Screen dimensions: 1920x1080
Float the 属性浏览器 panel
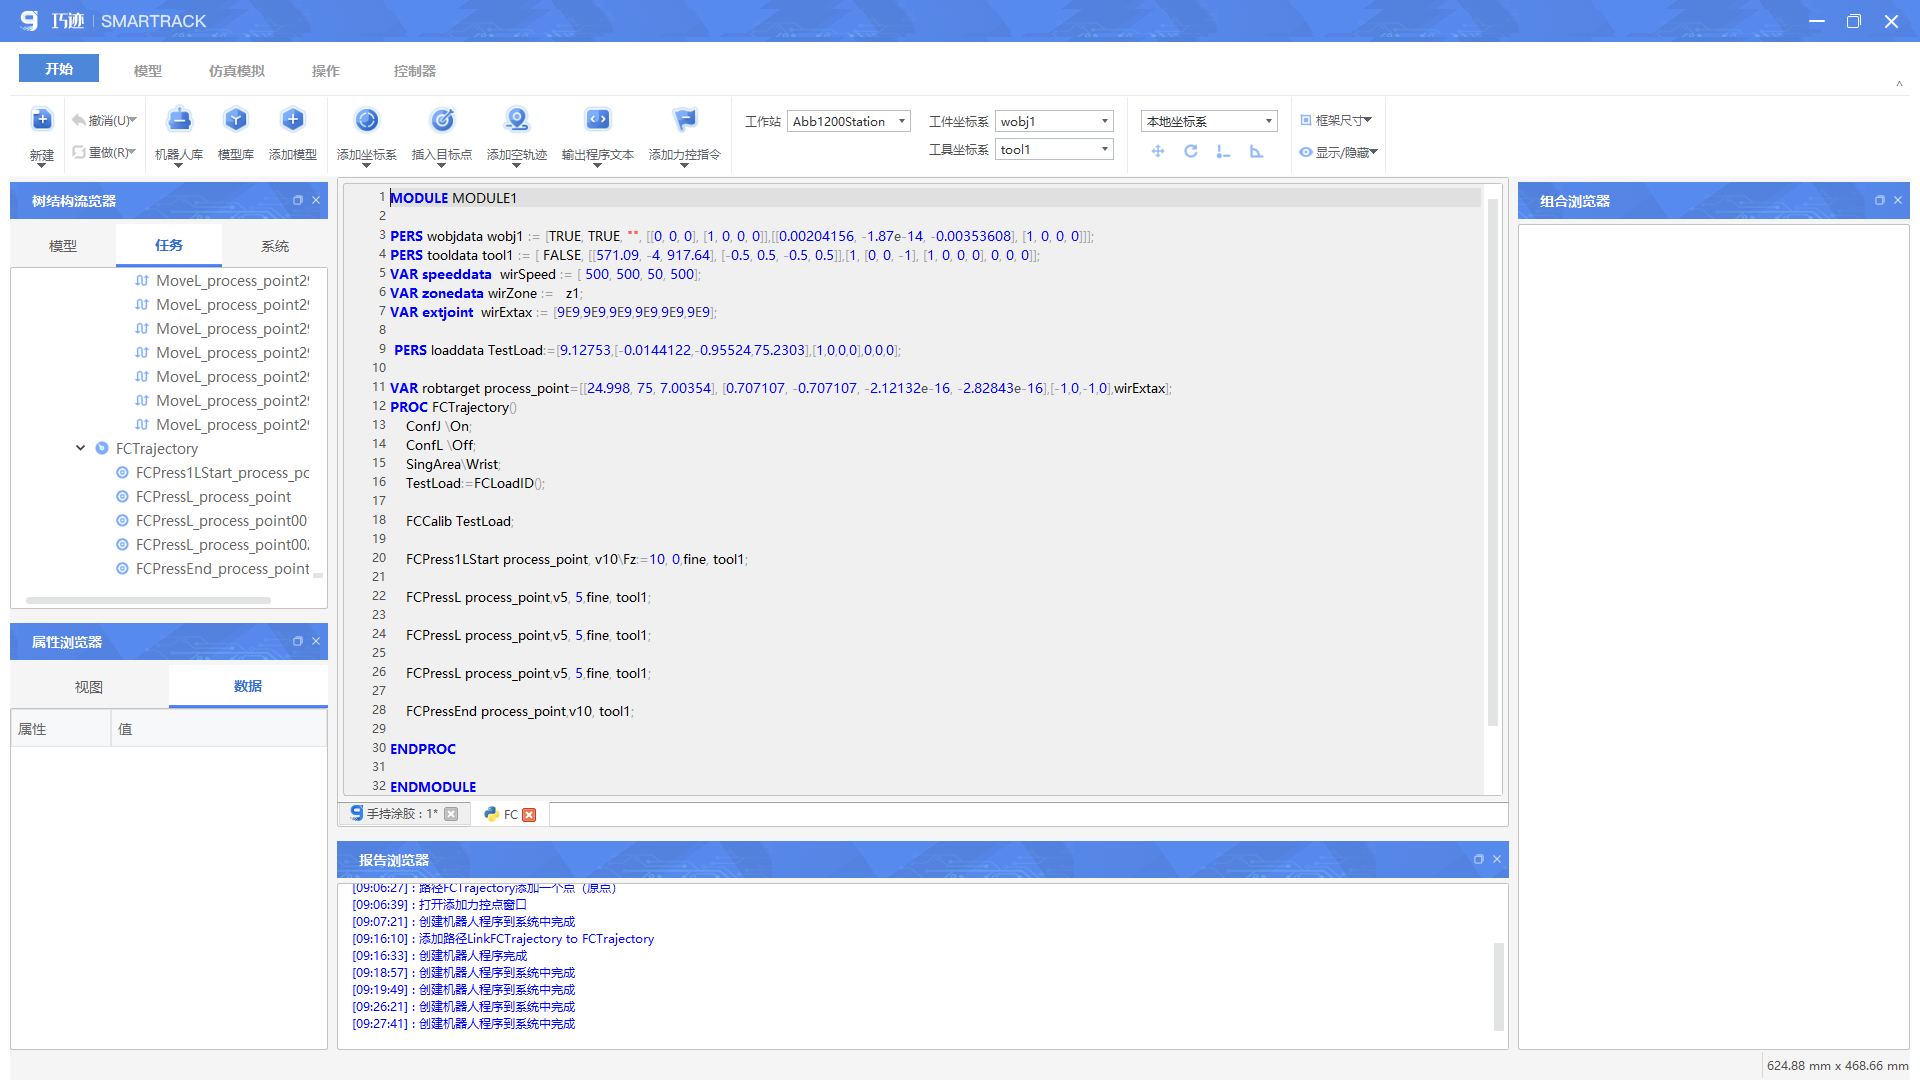(297, 641)
